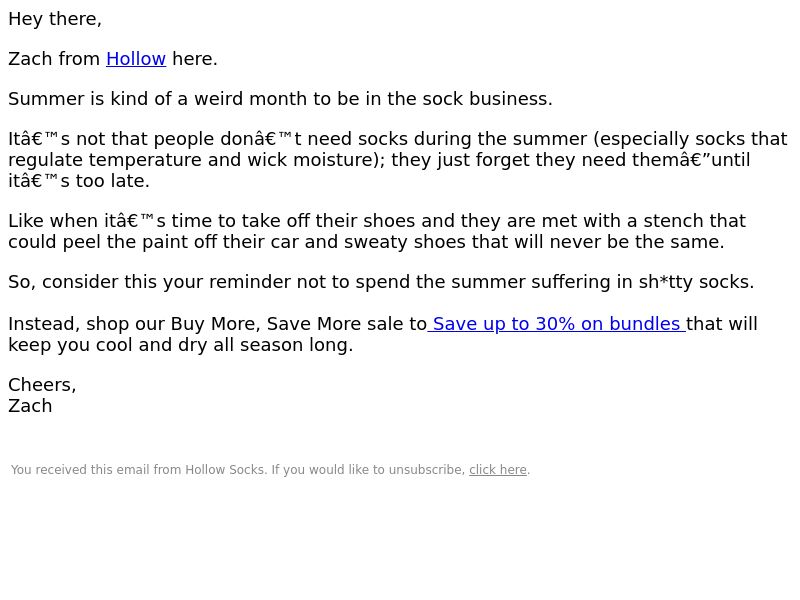Click the "So, consider this your reminder" sentence
The image size is (800, 600).
tap(381, 282)
